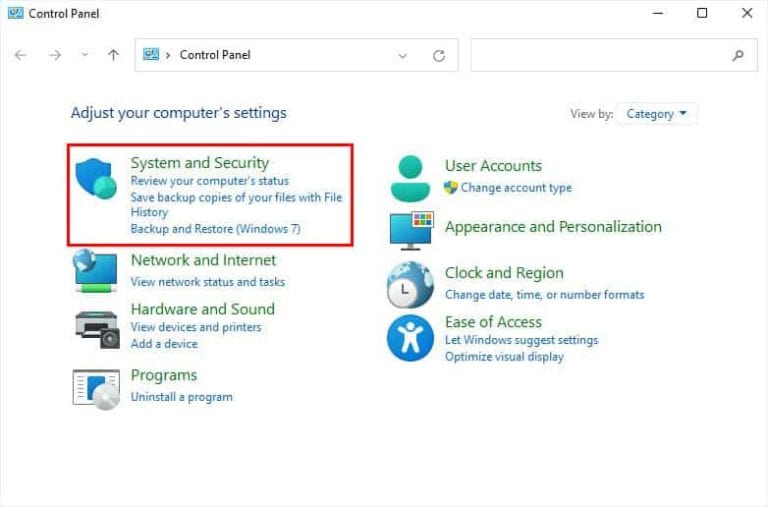This screenshot has height=507, width=768.
Task: Click inside the search Control Panel box
Action: [x=614, y=55]
